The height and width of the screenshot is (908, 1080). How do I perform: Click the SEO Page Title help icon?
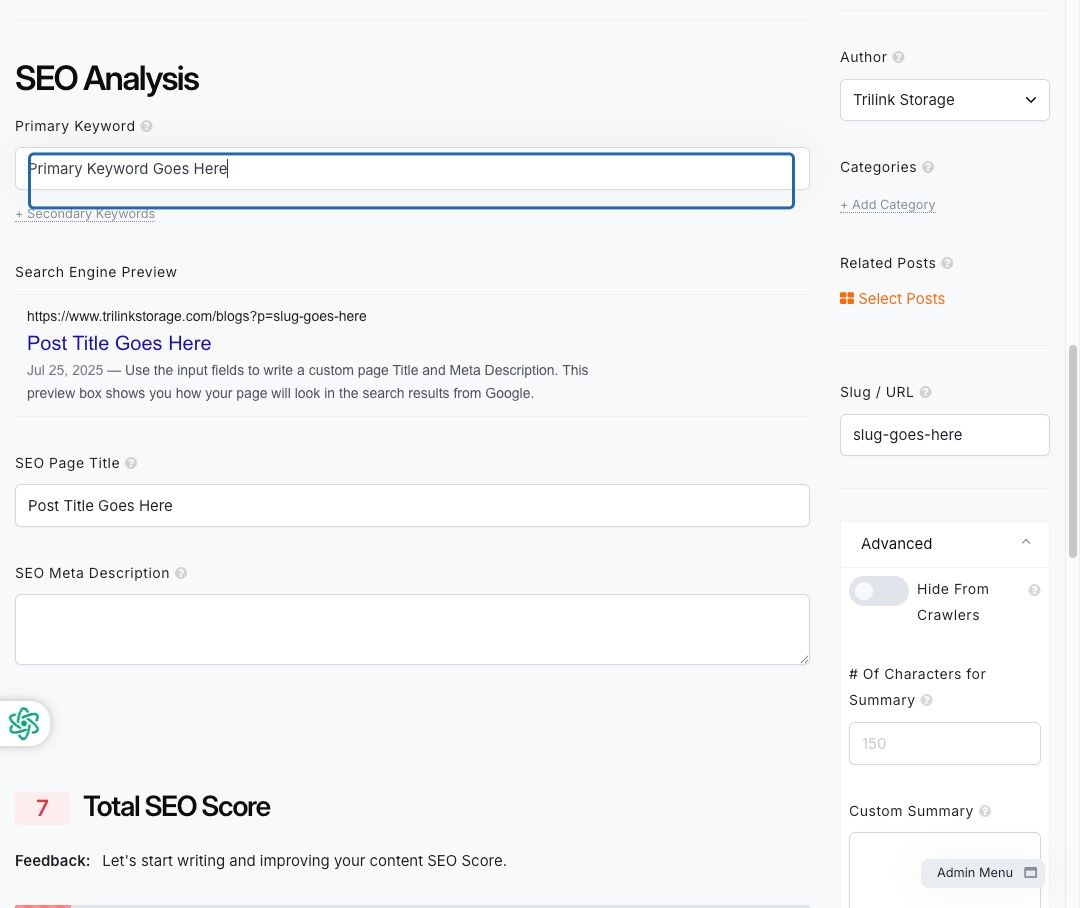131,463
